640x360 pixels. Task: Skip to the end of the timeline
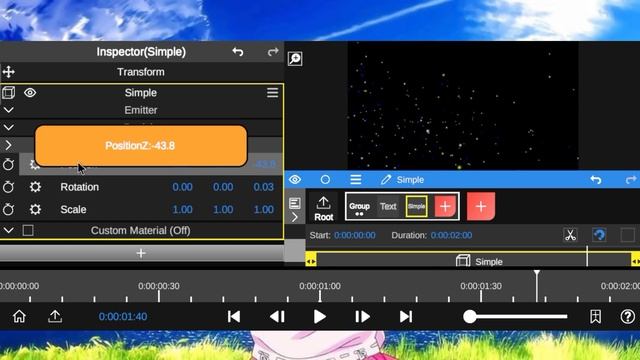(405, 317)
